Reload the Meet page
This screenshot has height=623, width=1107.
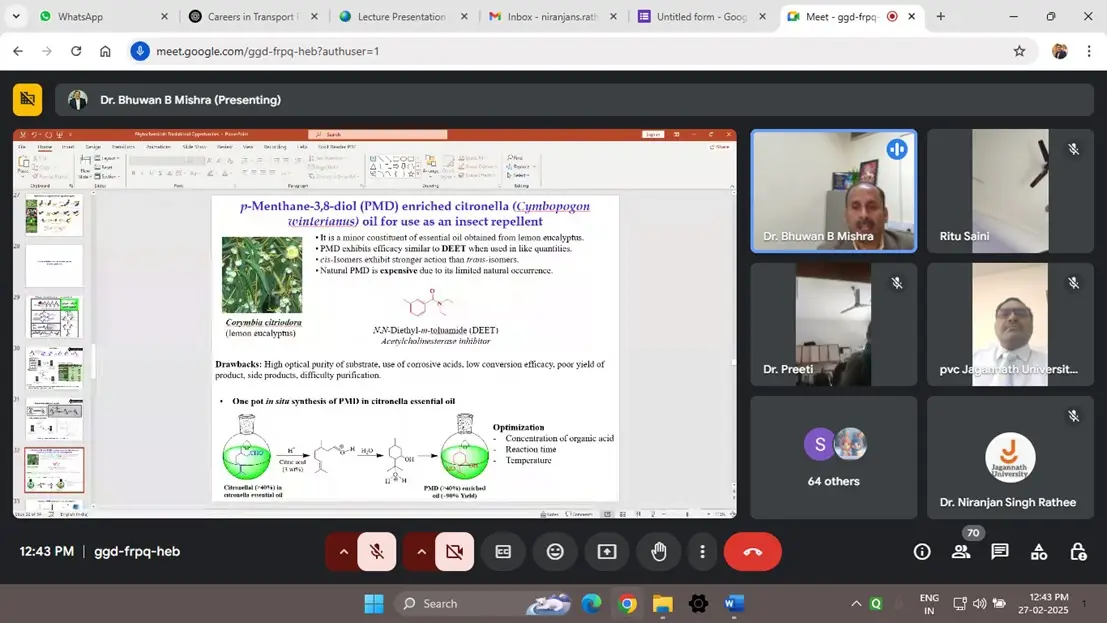point(76,51)
